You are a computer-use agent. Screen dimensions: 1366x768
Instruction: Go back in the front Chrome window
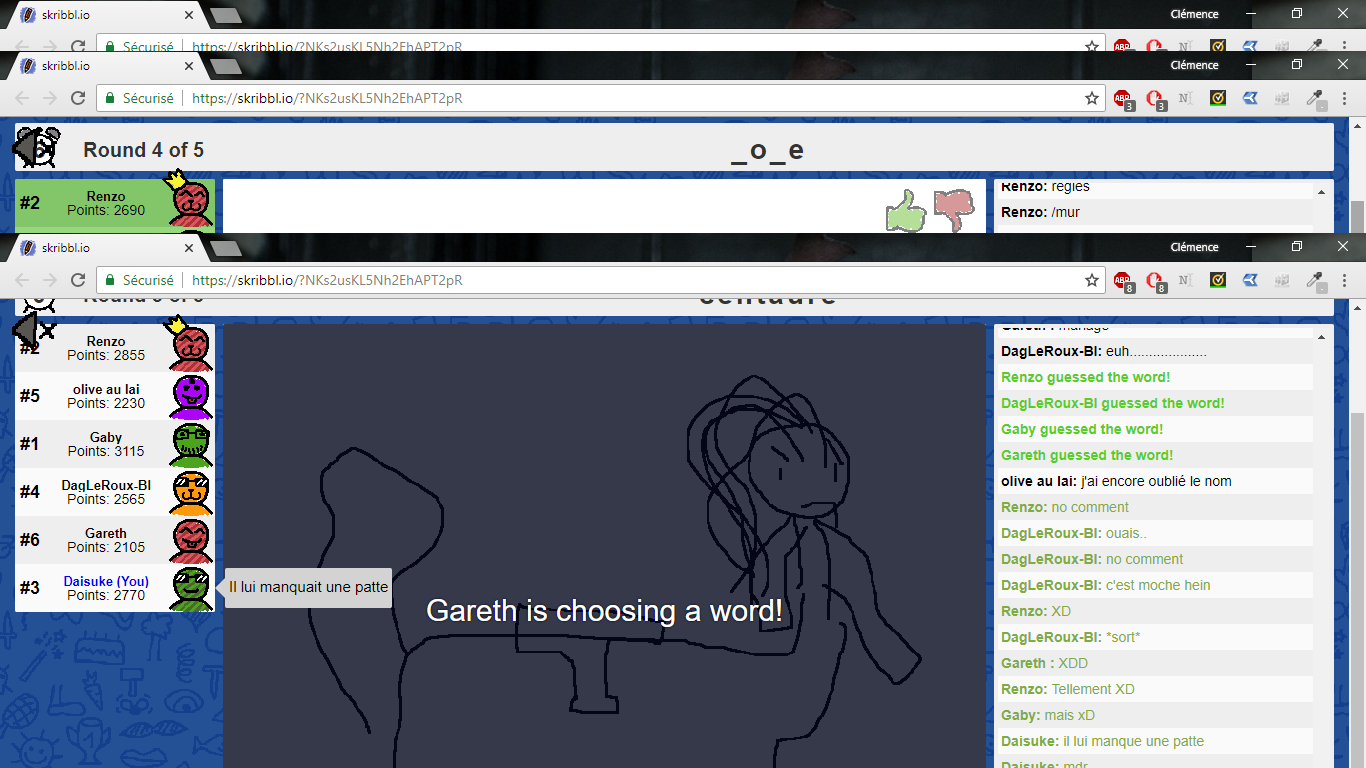coord(23,281)
